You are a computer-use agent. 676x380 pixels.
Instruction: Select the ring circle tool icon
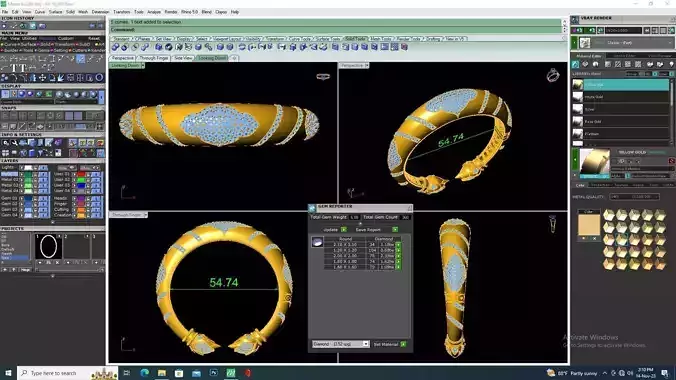tap(99, 78)
